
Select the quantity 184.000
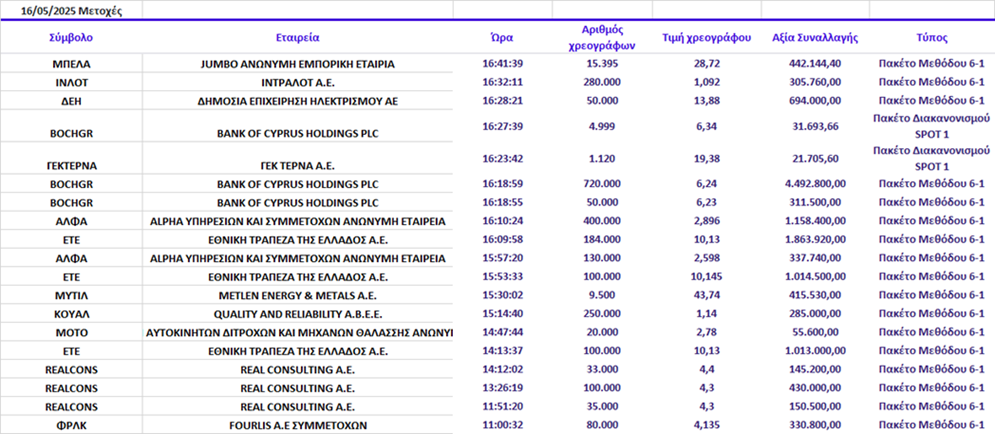[602, 239]
